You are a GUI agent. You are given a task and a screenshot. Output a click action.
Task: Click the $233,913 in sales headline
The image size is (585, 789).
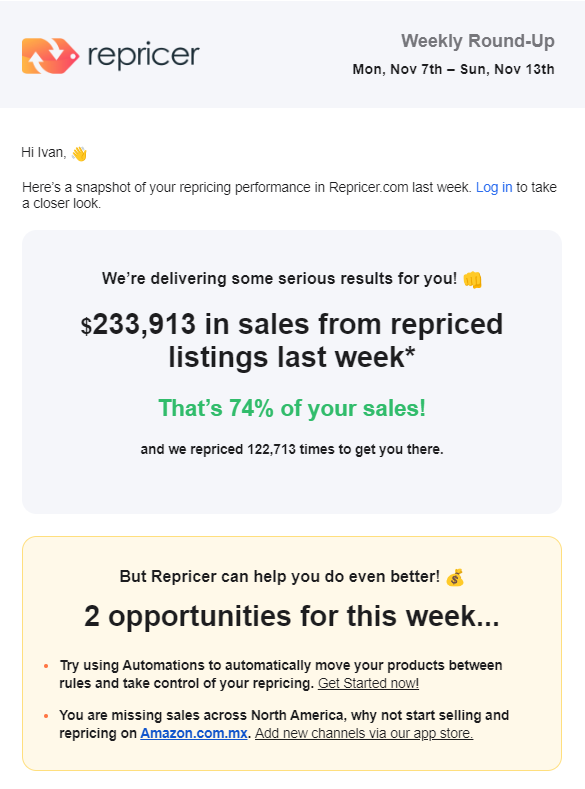[292, 341]
